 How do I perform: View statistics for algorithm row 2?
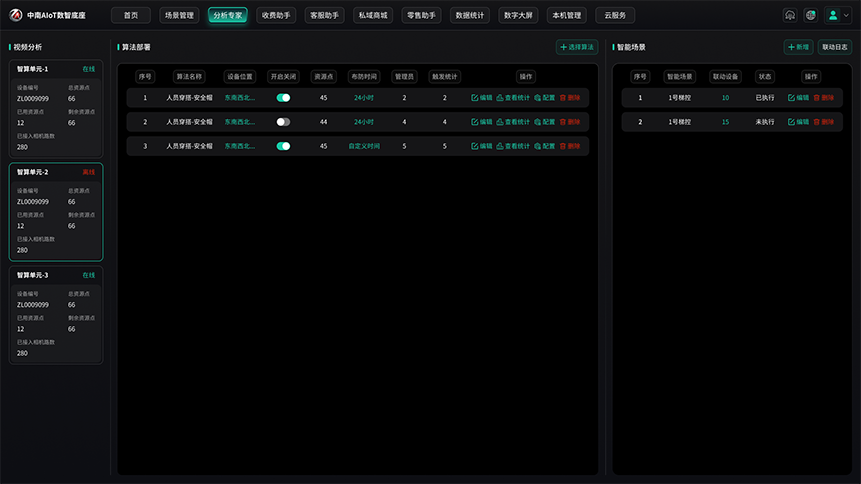(x=513, y=122)
